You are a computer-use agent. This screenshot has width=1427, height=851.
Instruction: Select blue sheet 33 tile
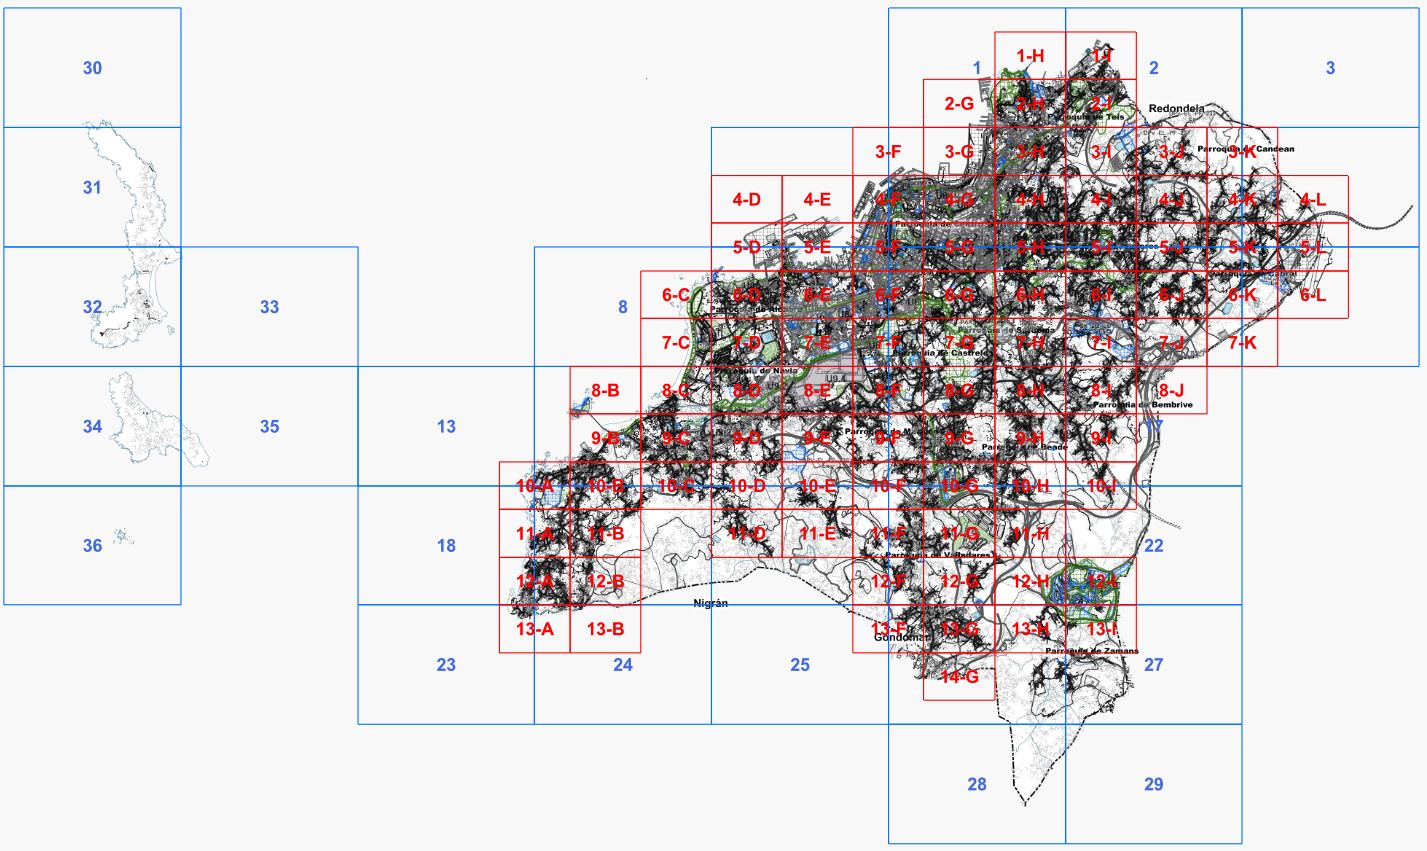point(269,307)
